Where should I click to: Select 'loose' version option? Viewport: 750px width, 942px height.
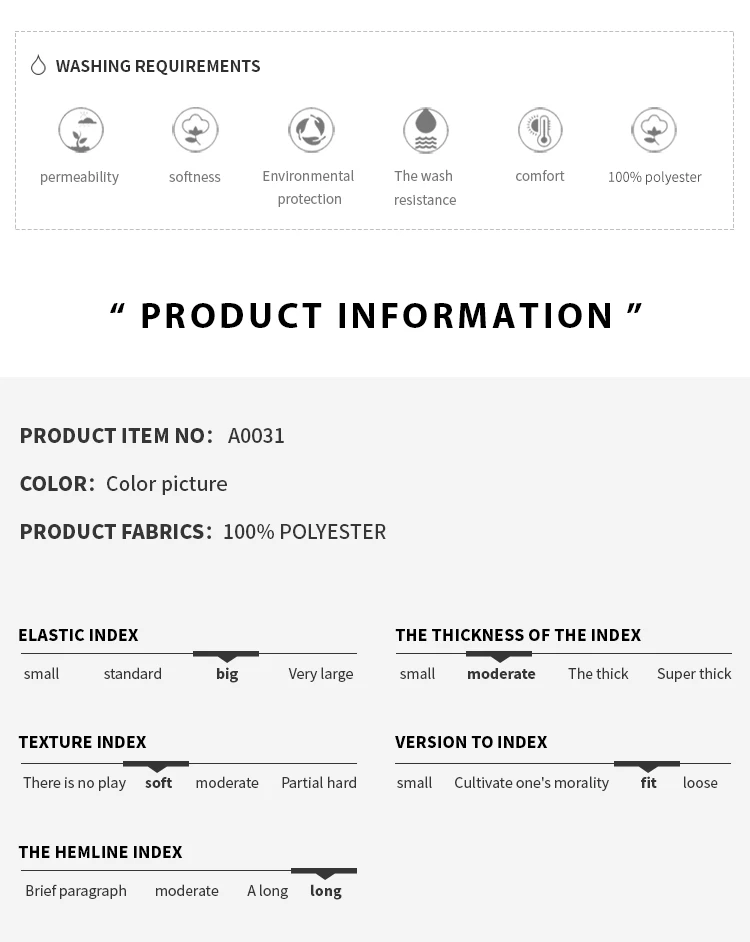pyautogui.click(x=700, y=783)
